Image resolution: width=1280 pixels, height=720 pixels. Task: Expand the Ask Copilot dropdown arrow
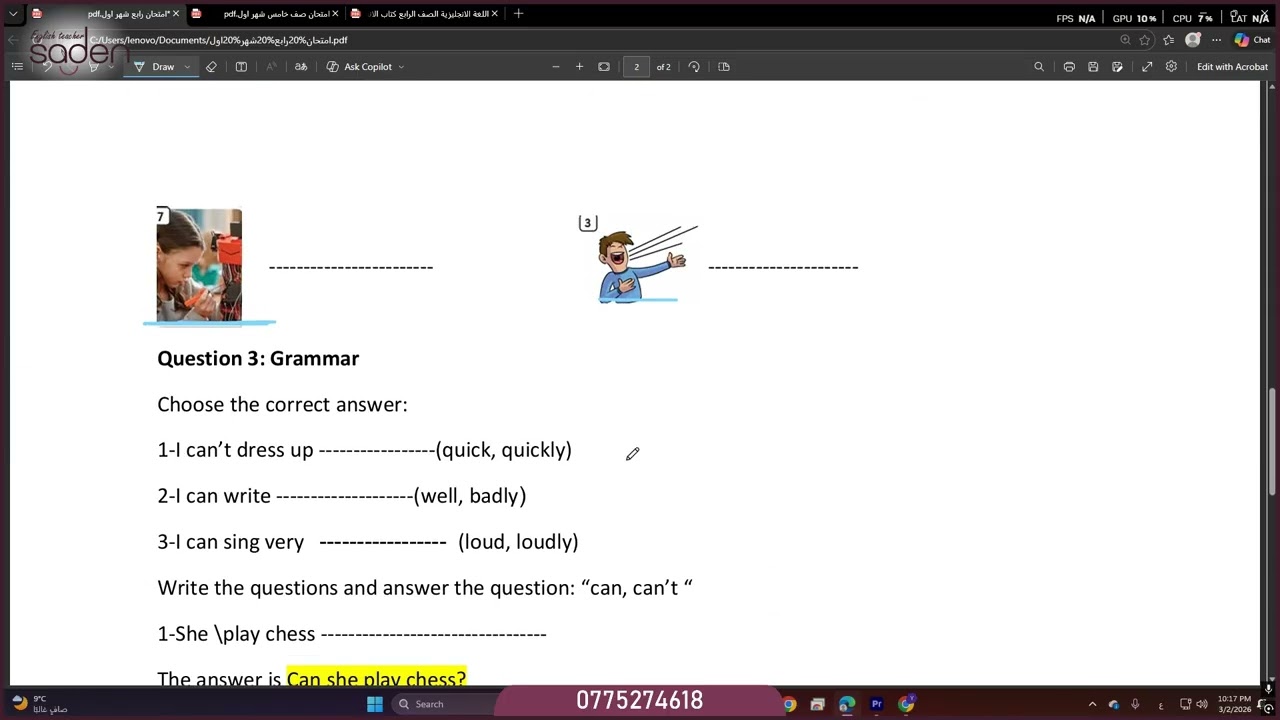pos(401,67)
